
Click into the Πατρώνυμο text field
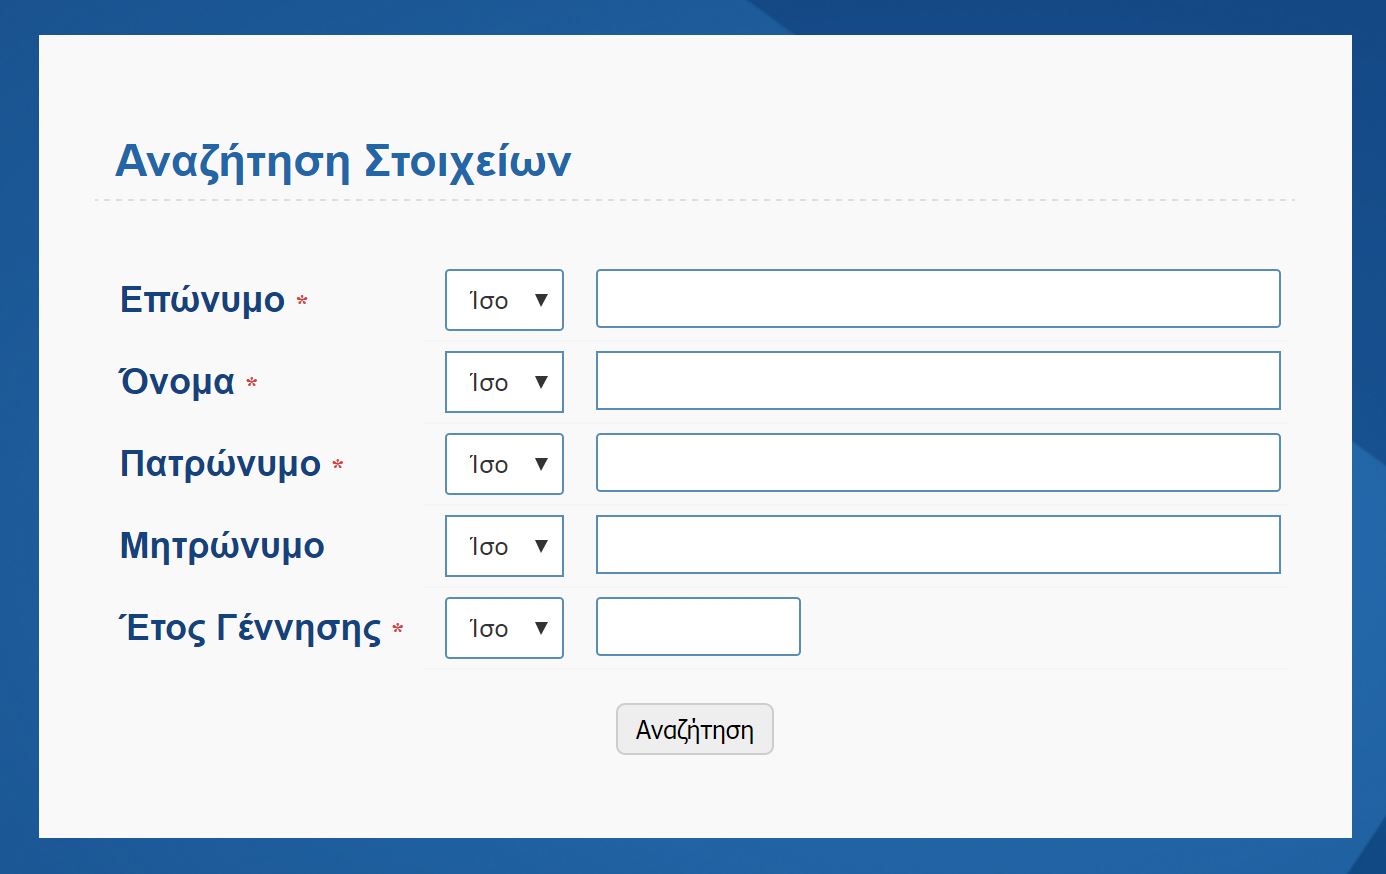938,463
